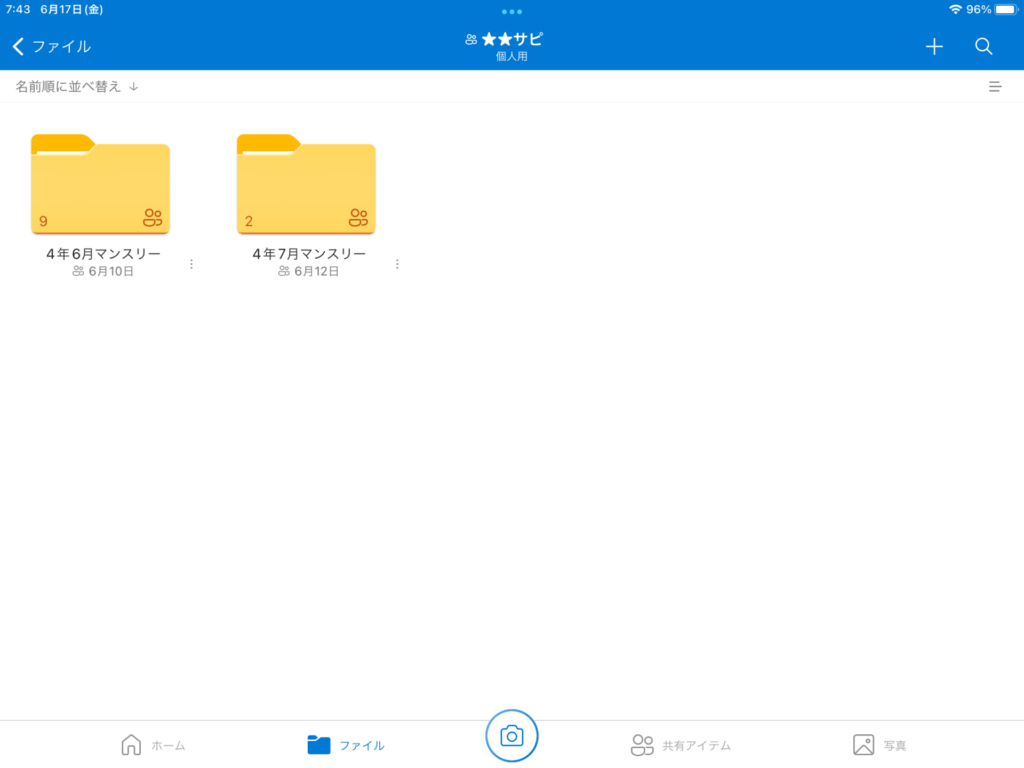This screenshot has height=768, width=1024.
Task: Tap the shared people icon on 4年6月マンスリー folder
Action: (152, 217)
